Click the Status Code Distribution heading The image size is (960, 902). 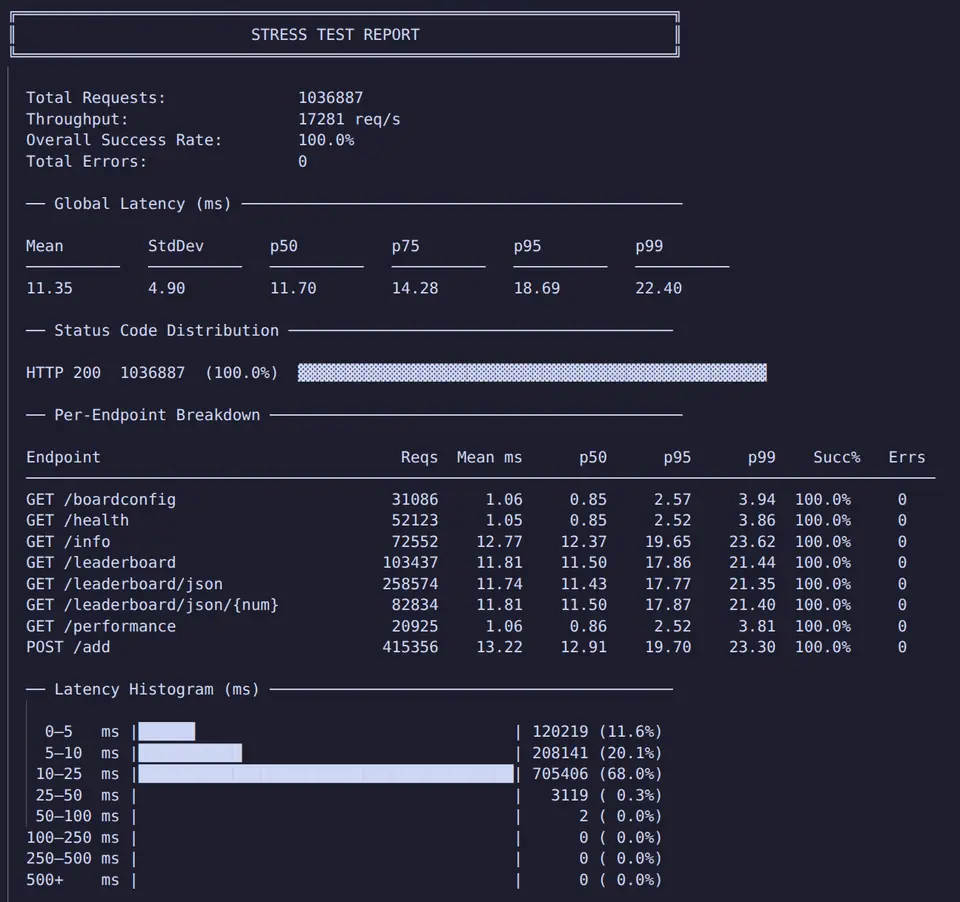tap(167, 330)
